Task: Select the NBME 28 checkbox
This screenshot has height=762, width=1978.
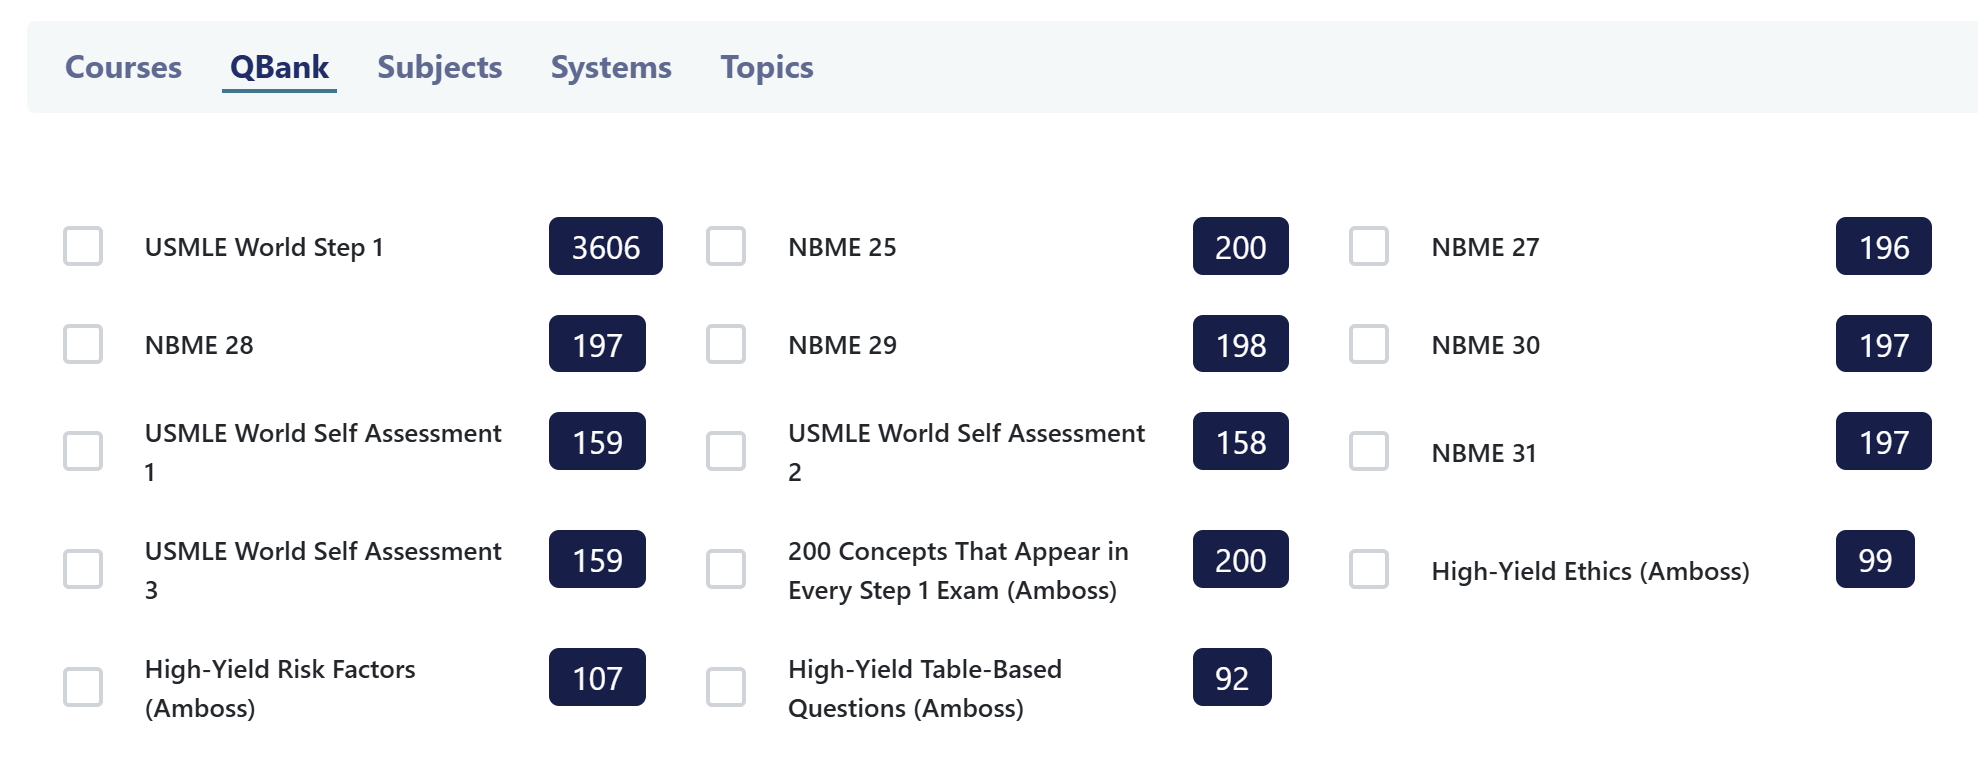Action: point(83,344)
